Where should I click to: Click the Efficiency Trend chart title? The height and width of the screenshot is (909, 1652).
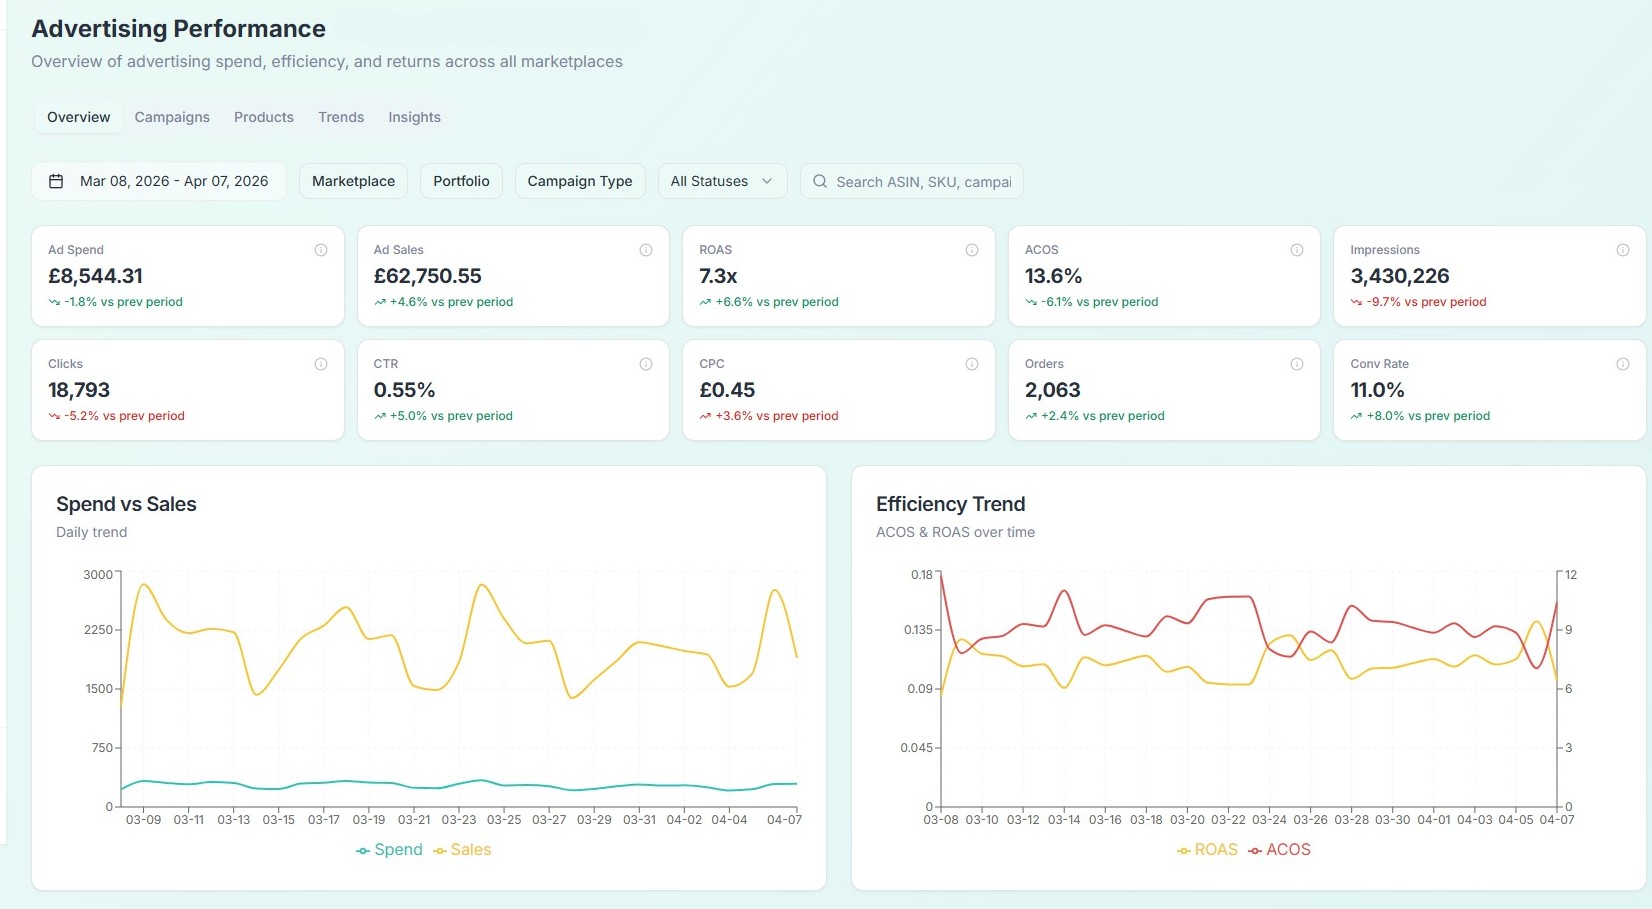click(x=950, y=504)
